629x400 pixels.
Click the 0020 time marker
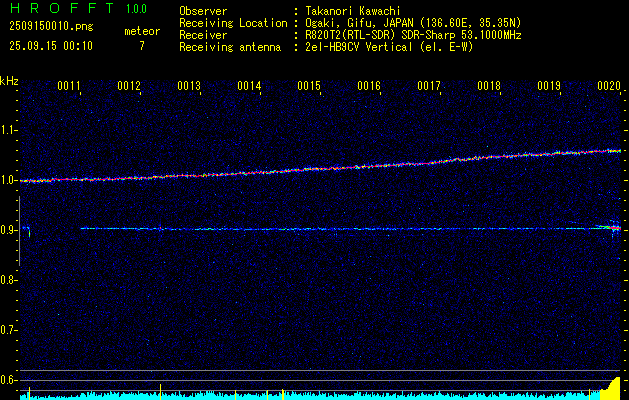pyautogui.click(x=609, y=85)
